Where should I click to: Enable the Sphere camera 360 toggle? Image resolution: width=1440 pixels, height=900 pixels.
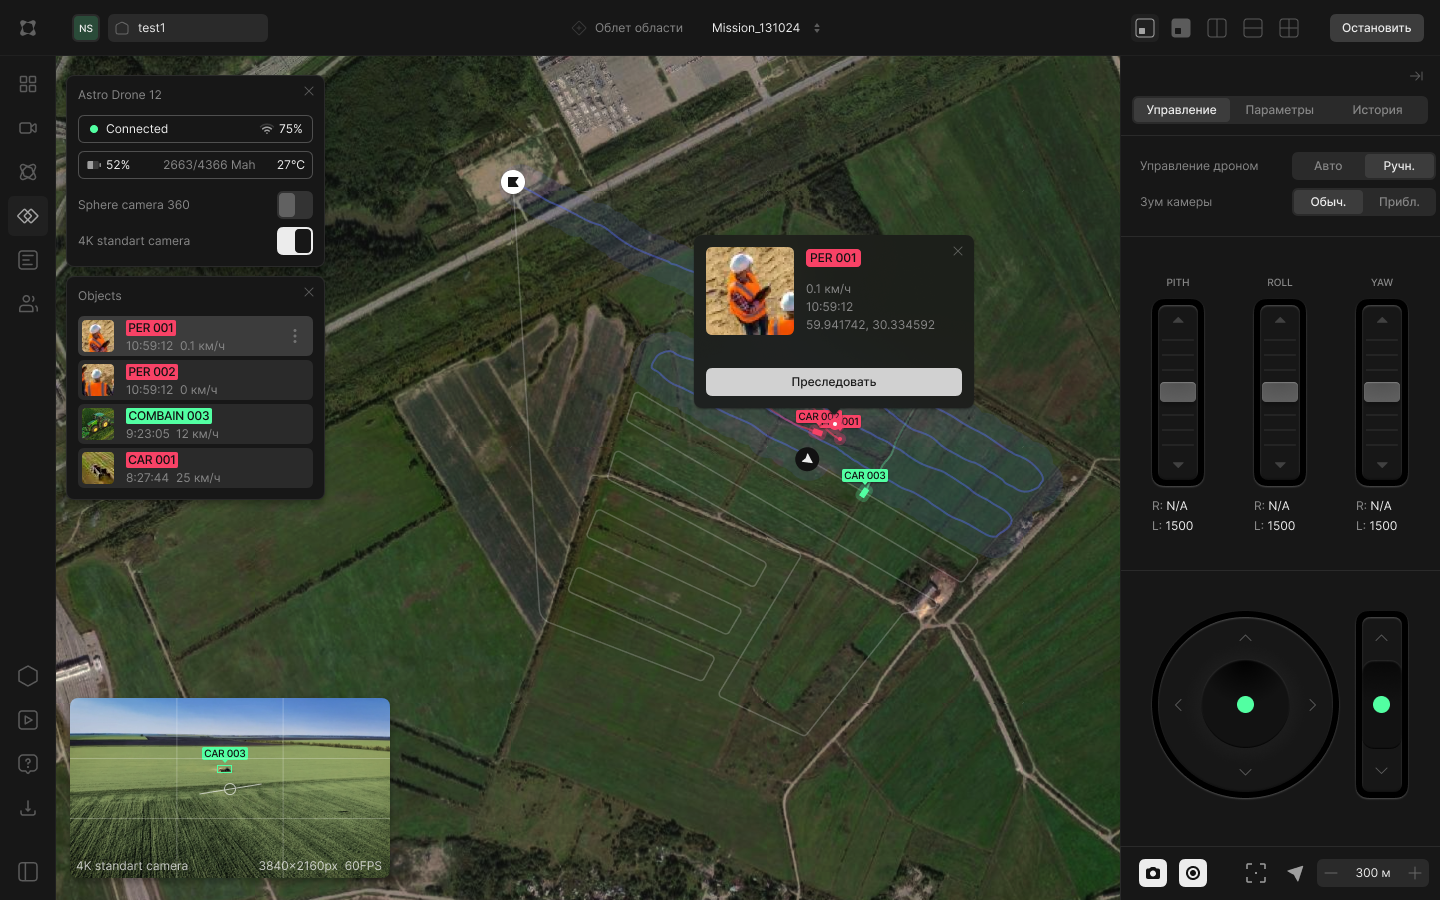point(295,205)
